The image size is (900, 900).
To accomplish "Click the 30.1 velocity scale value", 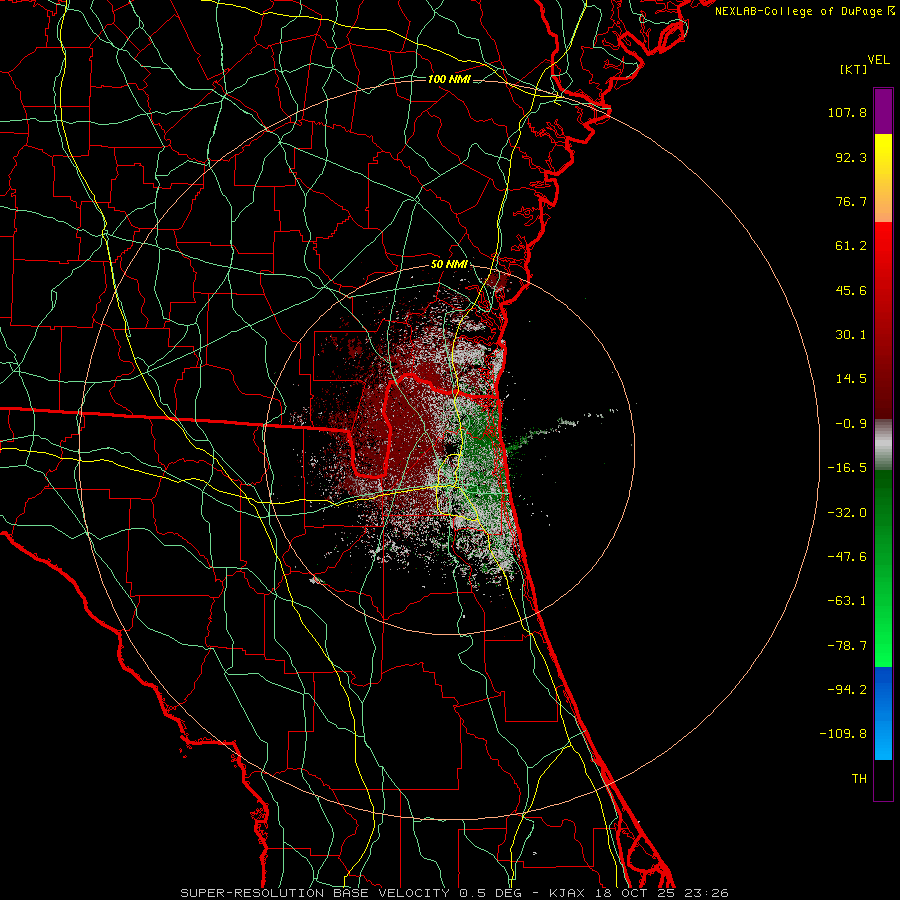I will (851, 335).
